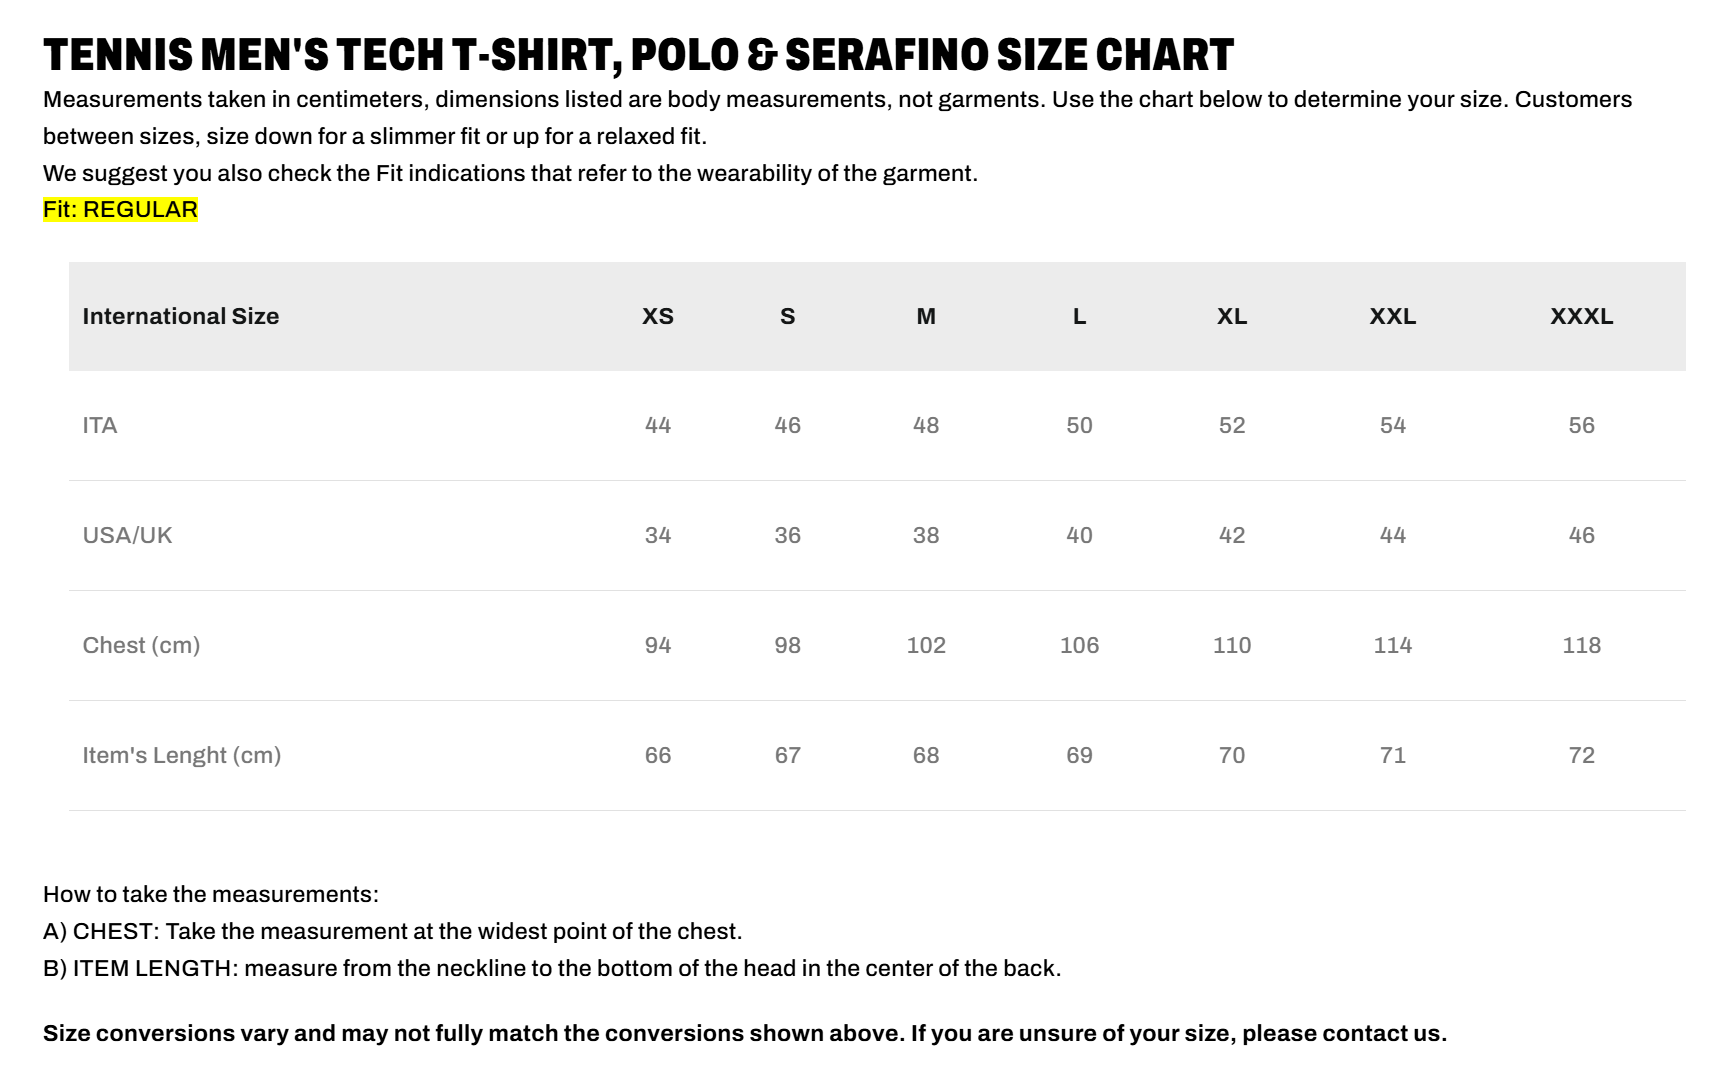Select the USA/UK 42 cell under XL
The width and height of the screenshot is (1714, 1065).
coord(1232,536)
